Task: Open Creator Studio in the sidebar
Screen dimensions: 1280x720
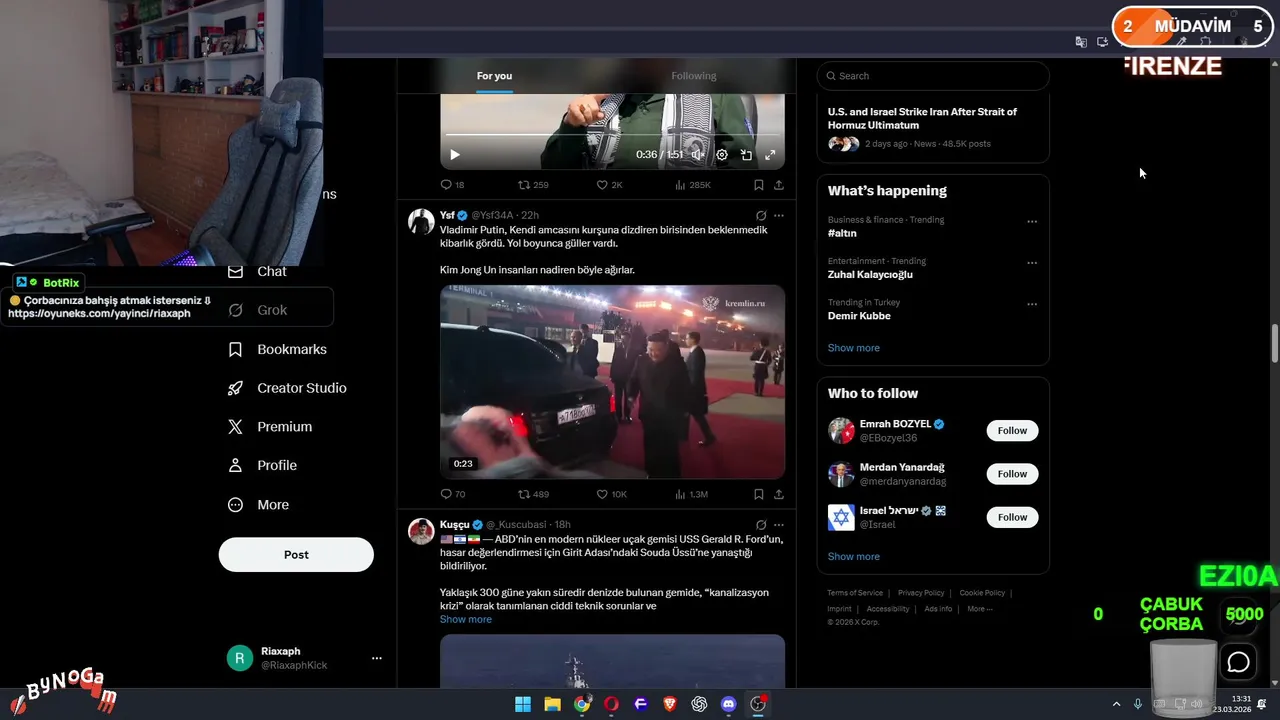Action: point(288,388)
